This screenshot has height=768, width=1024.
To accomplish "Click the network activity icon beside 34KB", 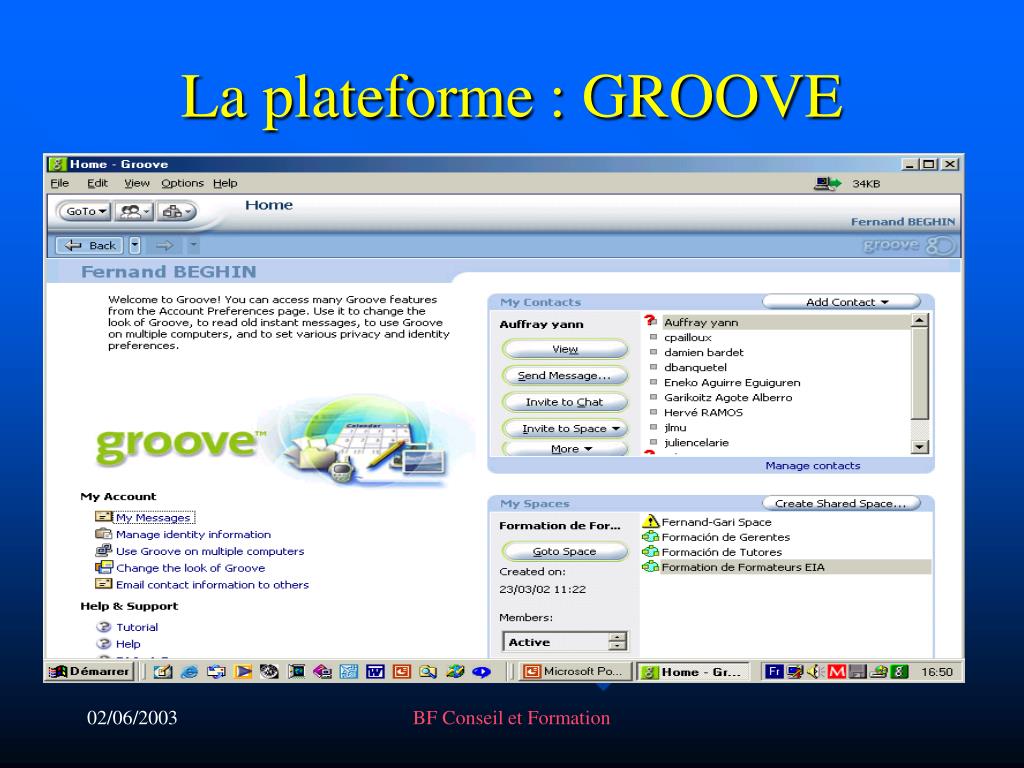I will coord(827,184).
